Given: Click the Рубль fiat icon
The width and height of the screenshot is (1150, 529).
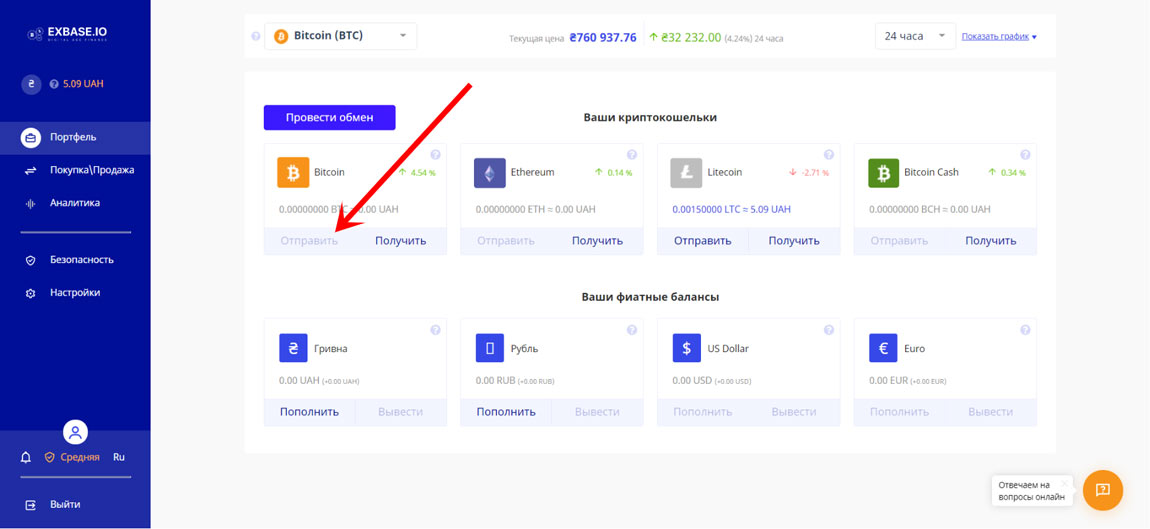Looking at the screenshot, I should (x=489, y=348).
